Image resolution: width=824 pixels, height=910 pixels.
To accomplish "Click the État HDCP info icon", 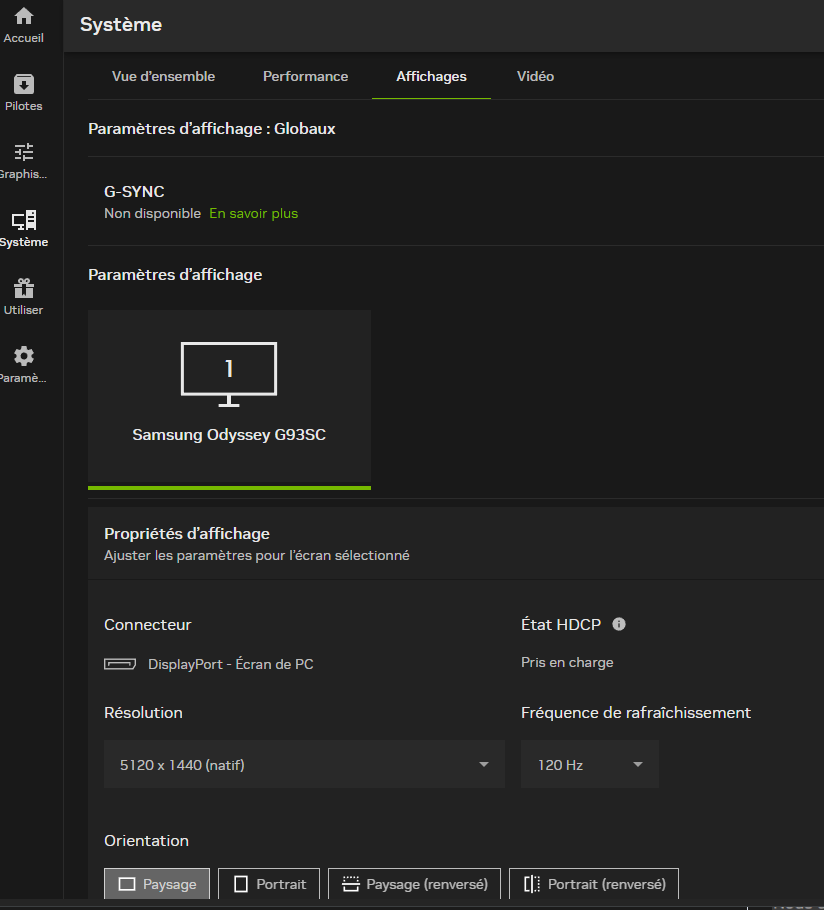I will [619, 625].
